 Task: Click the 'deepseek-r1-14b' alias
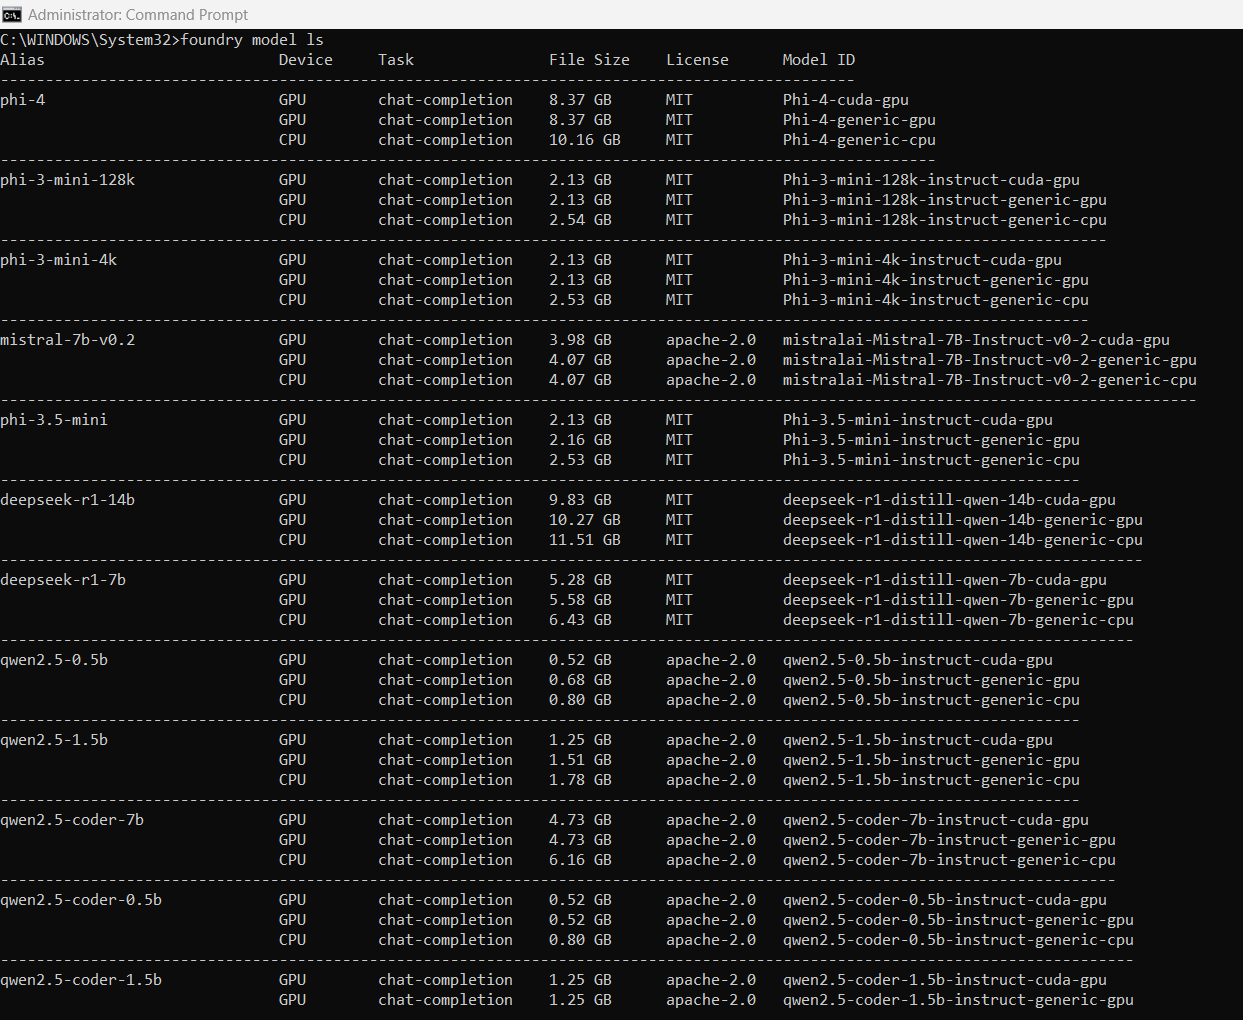pyautogui.click(x=68, y=500)
